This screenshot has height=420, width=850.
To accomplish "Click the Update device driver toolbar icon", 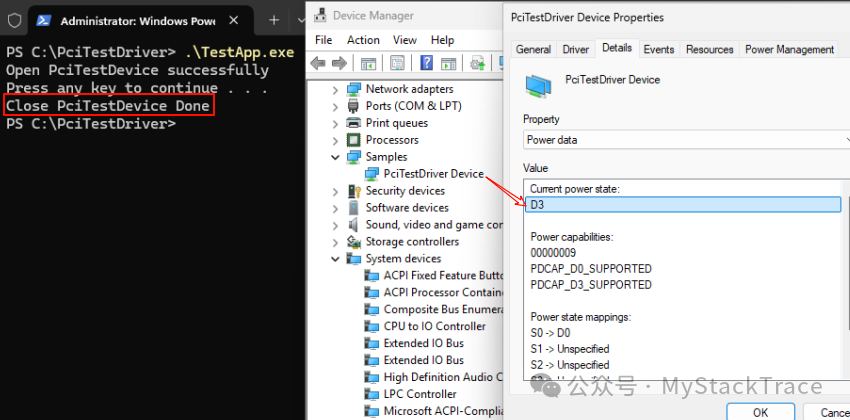I will [478, 63].
